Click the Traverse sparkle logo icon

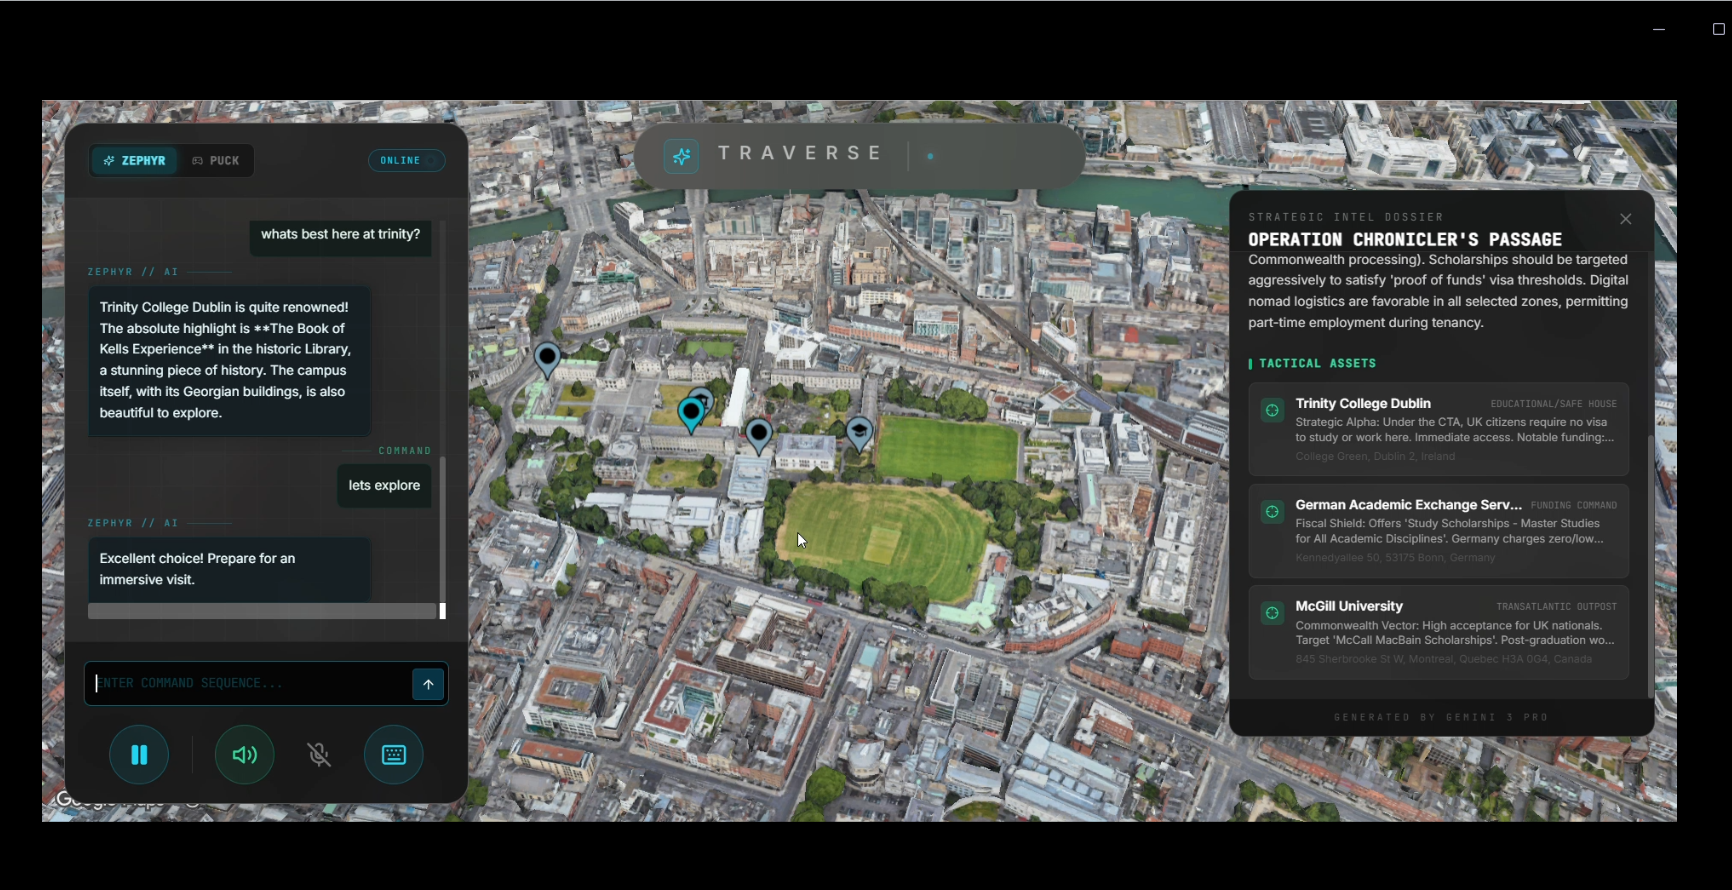tap(682, 156)
